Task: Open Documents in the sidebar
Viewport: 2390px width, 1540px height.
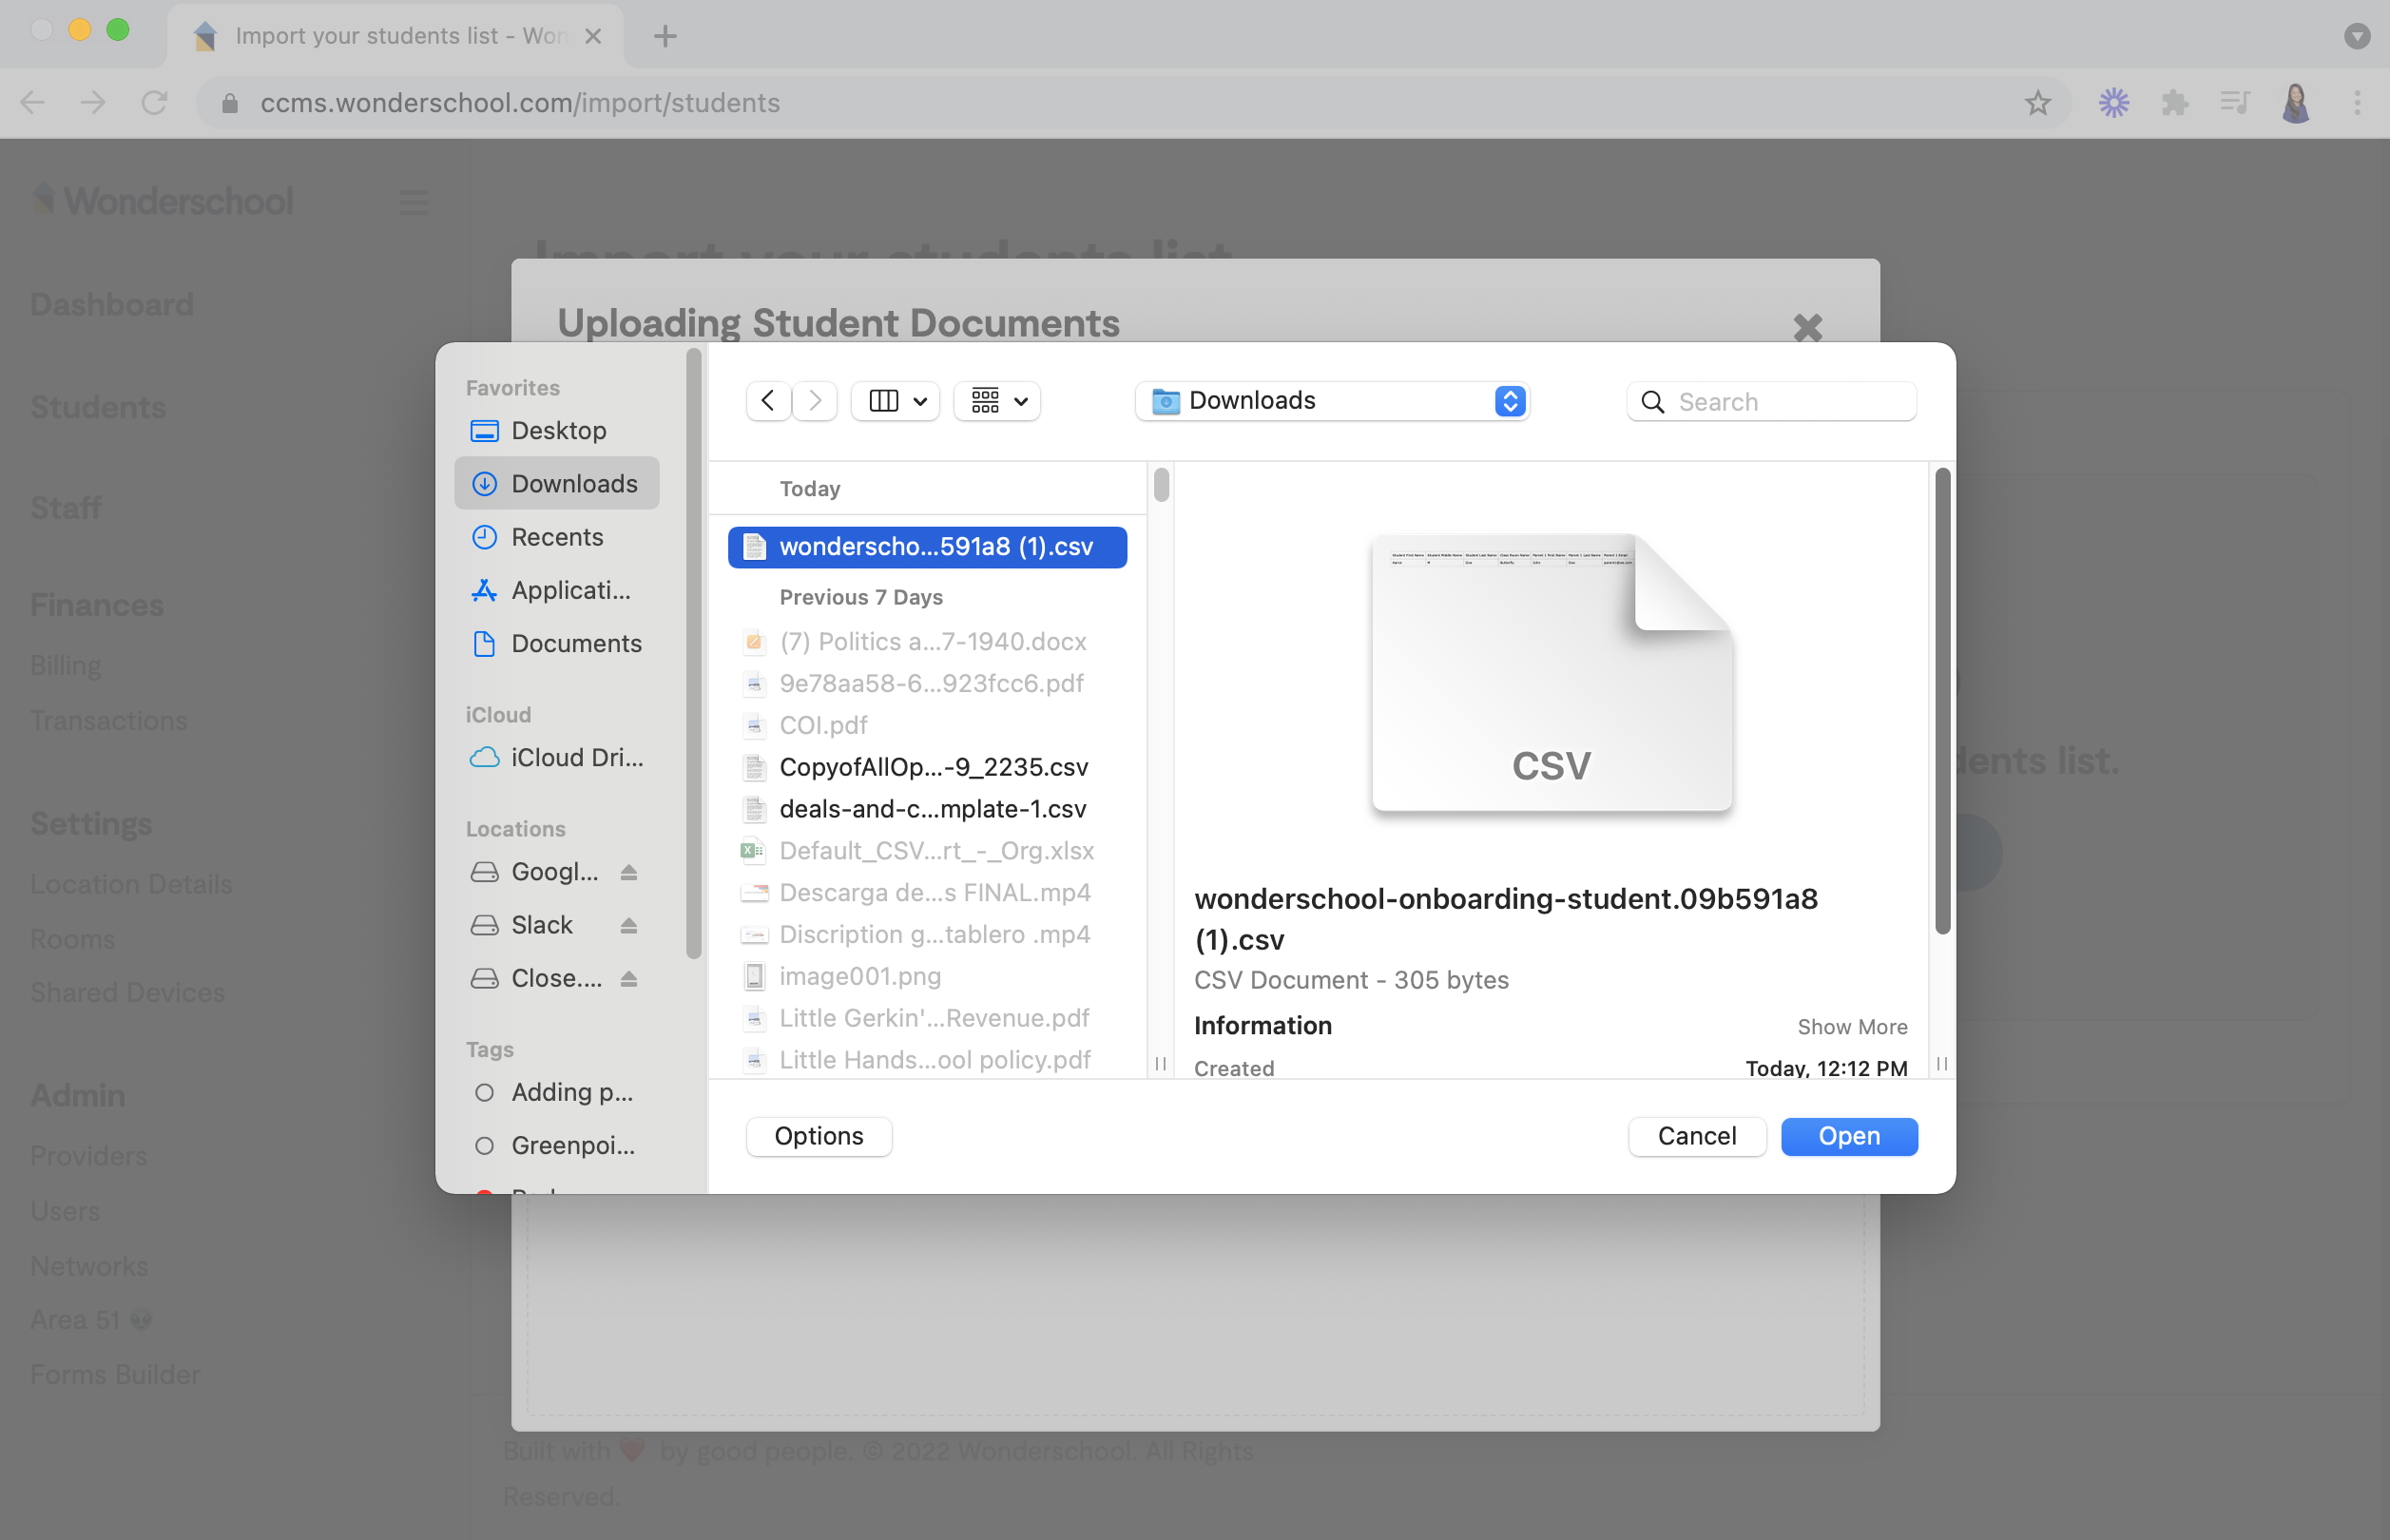Action: (557, 643)
